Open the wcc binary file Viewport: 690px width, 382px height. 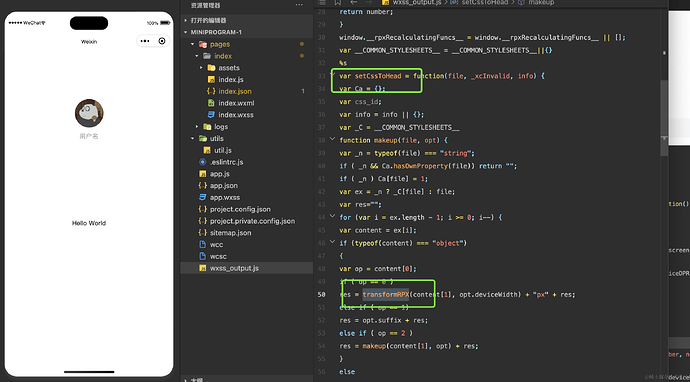pyautogui.click(x=216, y=244)
